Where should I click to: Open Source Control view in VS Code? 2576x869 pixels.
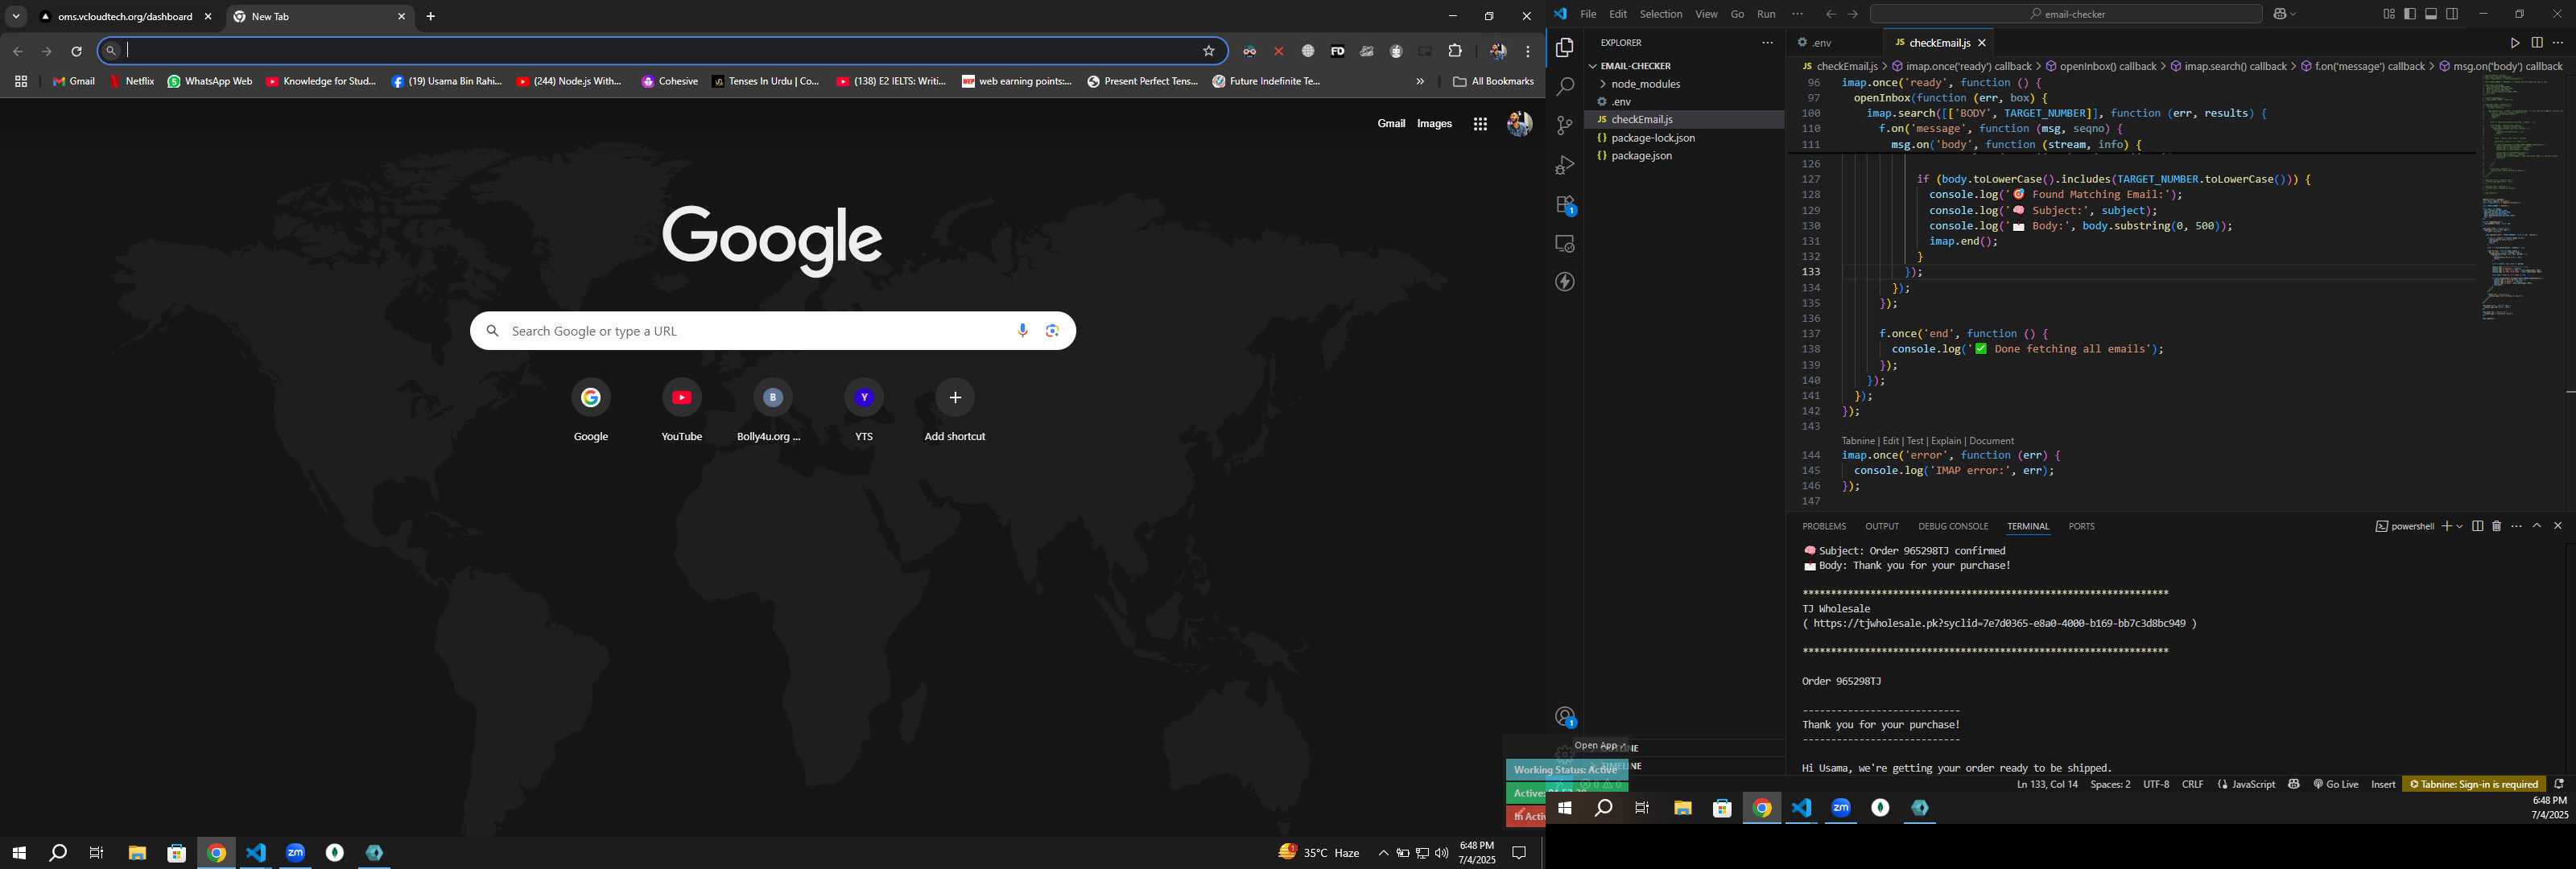point(1565,126)
